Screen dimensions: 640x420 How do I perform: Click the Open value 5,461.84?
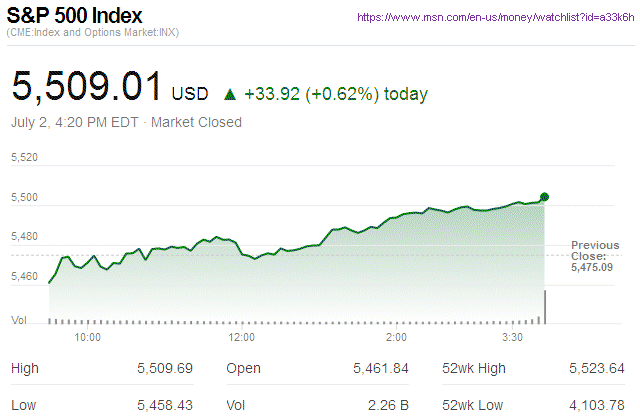(381, 369)
